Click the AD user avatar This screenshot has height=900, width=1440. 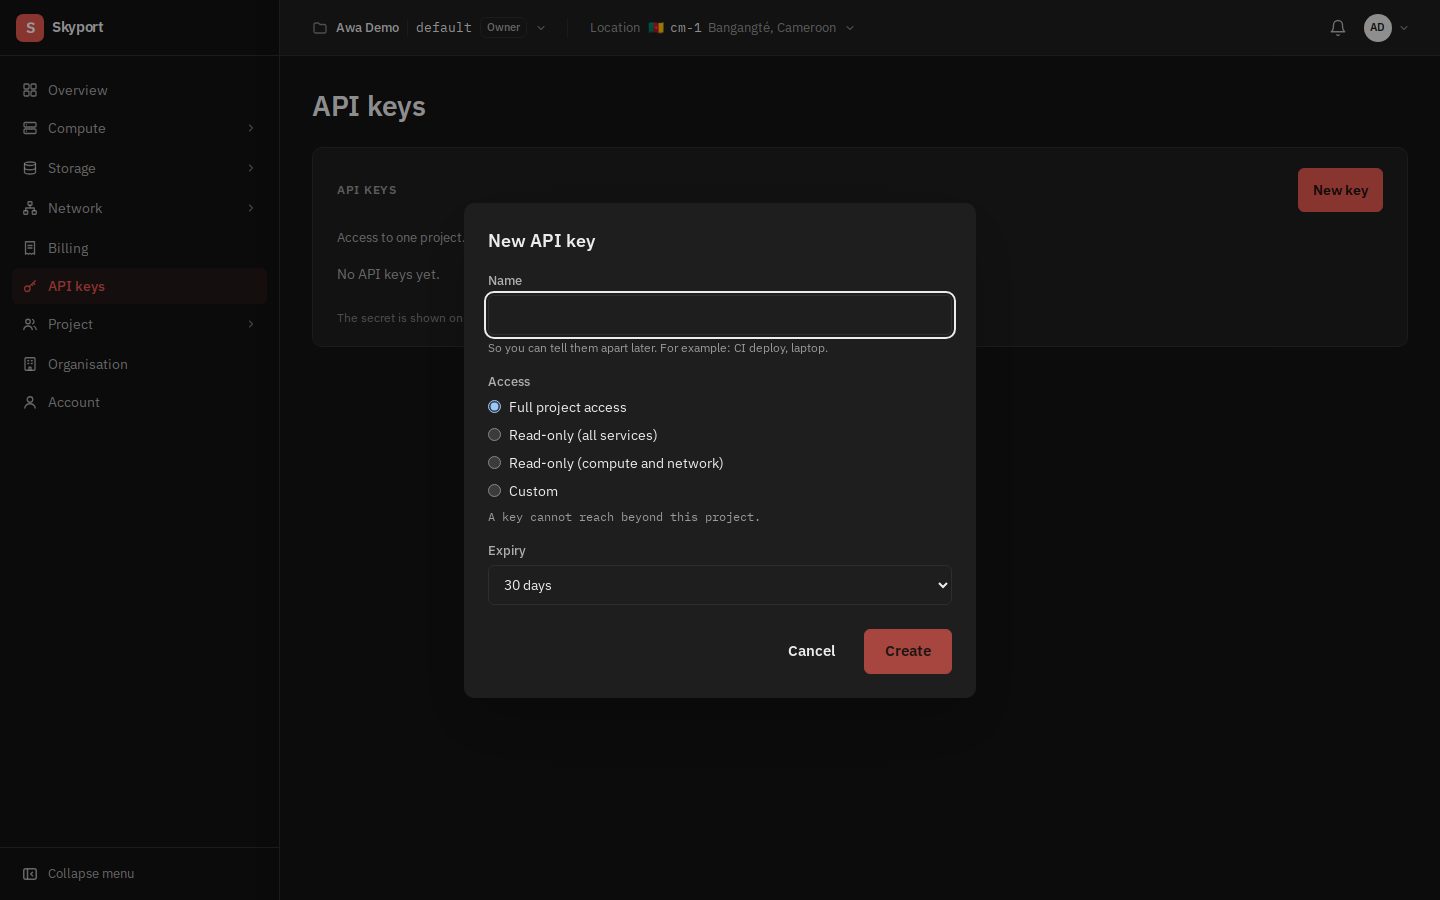point(1378,28)
